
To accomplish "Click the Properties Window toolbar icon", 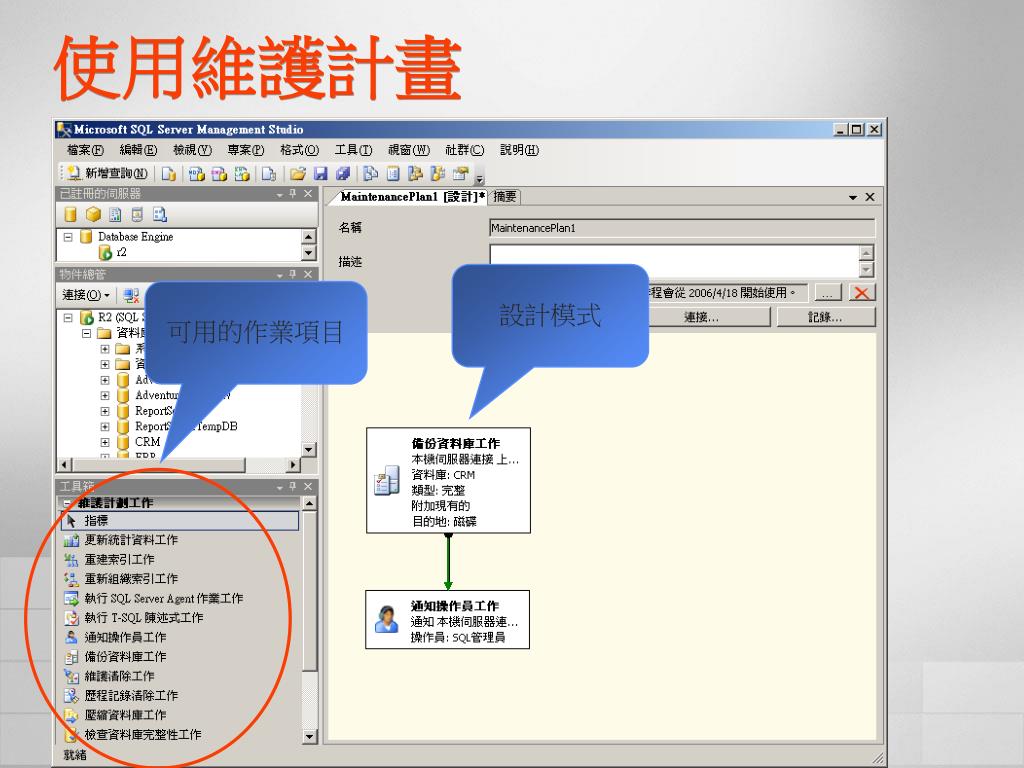I will pos(460,174).
